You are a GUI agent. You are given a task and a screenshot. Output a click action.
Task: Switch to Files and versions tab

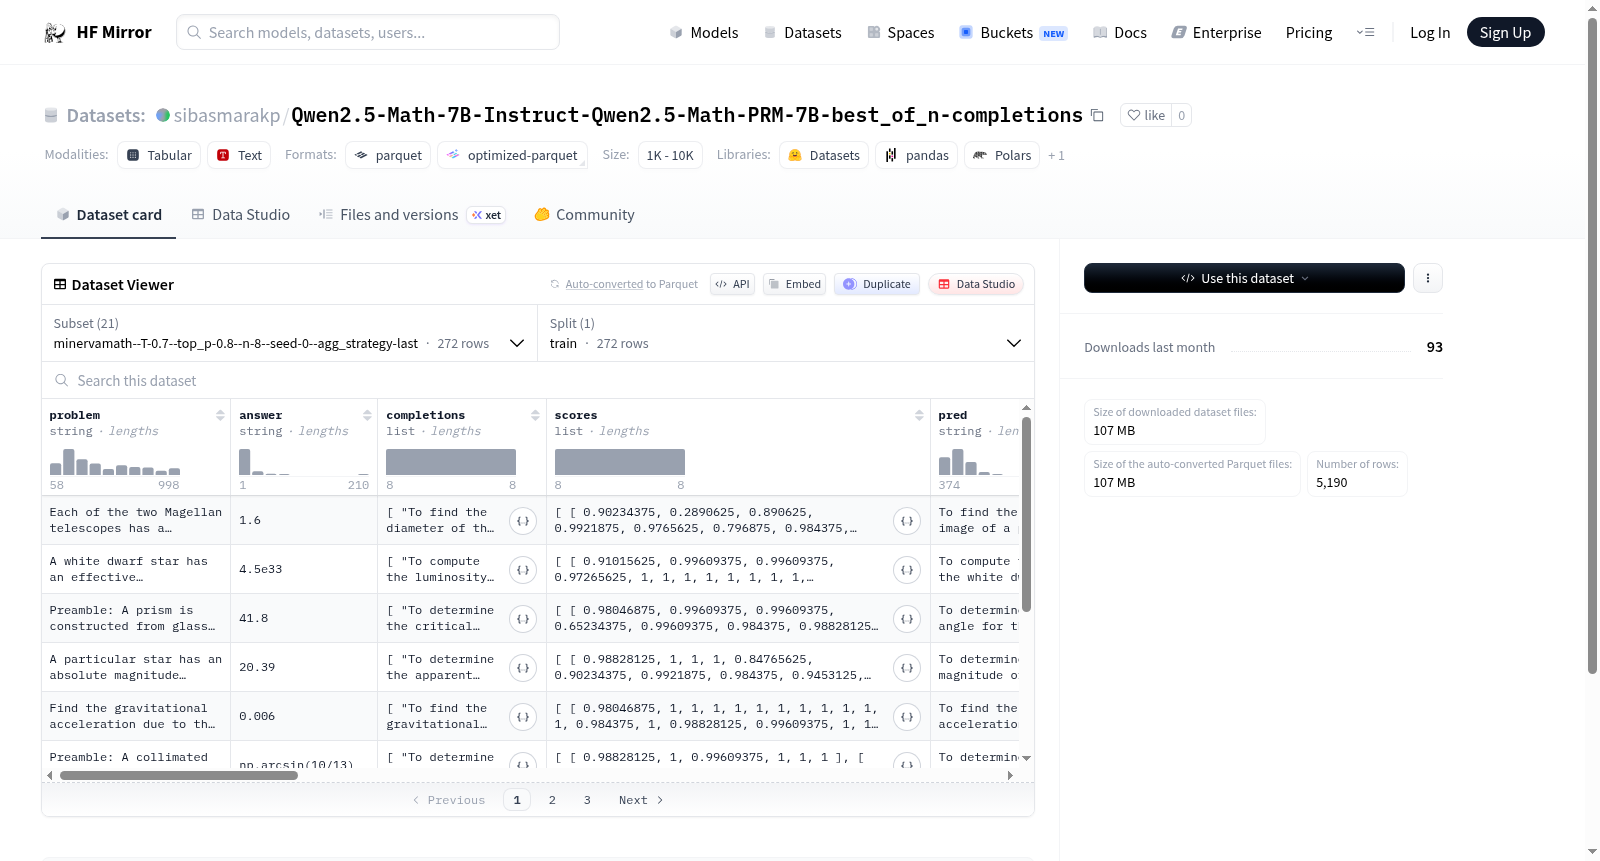click(x=412, y=215)
